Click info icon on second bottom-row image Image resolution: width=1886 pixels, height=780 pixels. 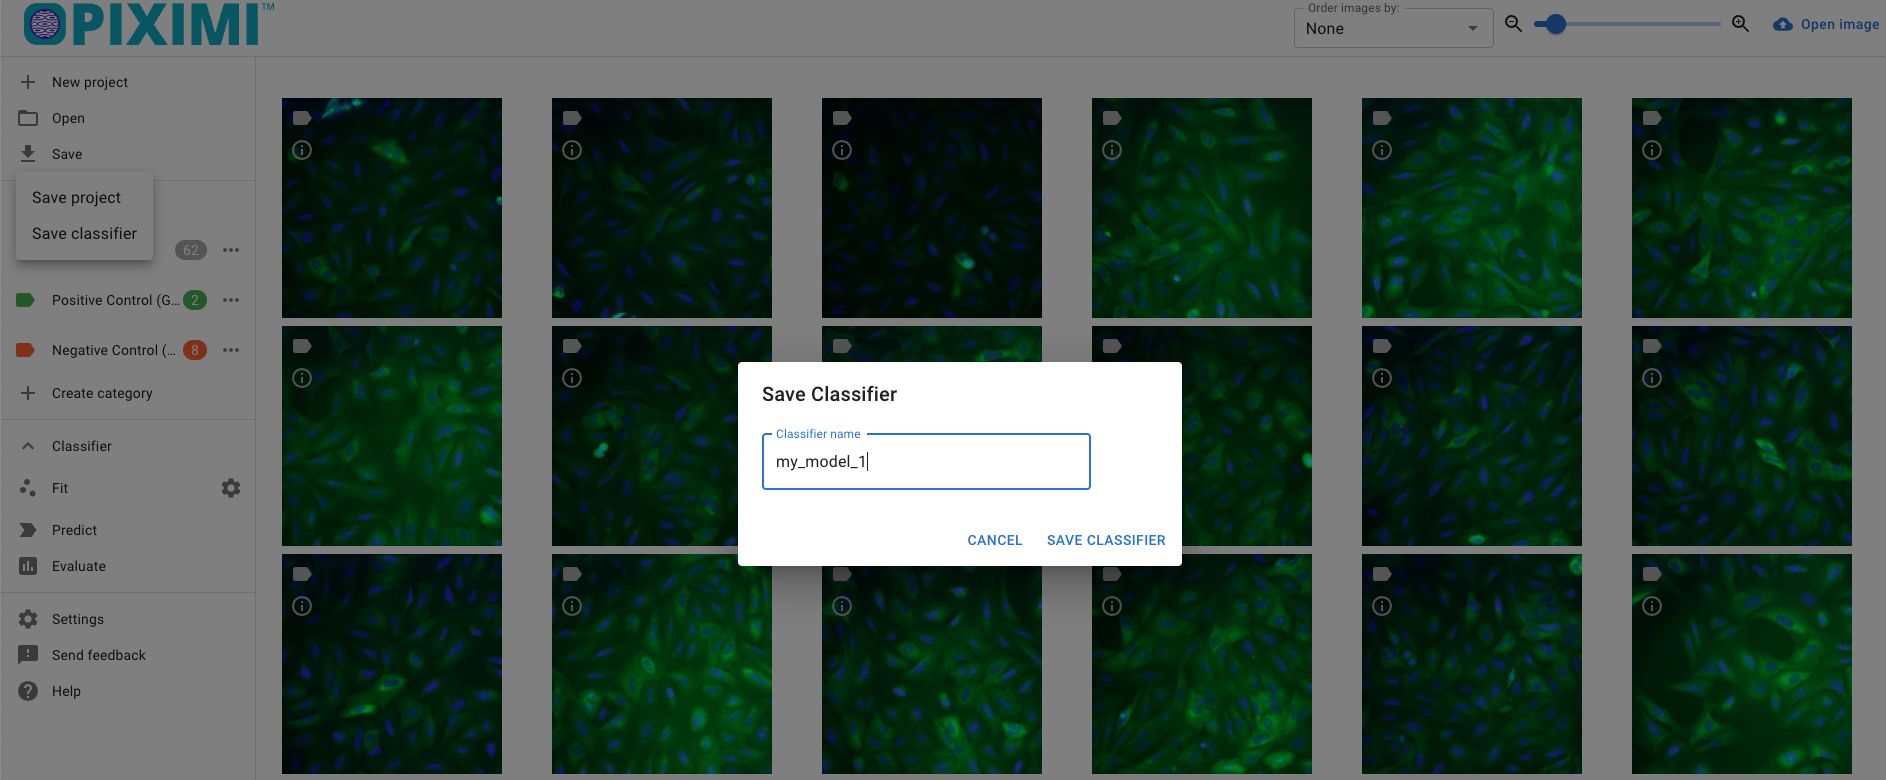point(572,606)
